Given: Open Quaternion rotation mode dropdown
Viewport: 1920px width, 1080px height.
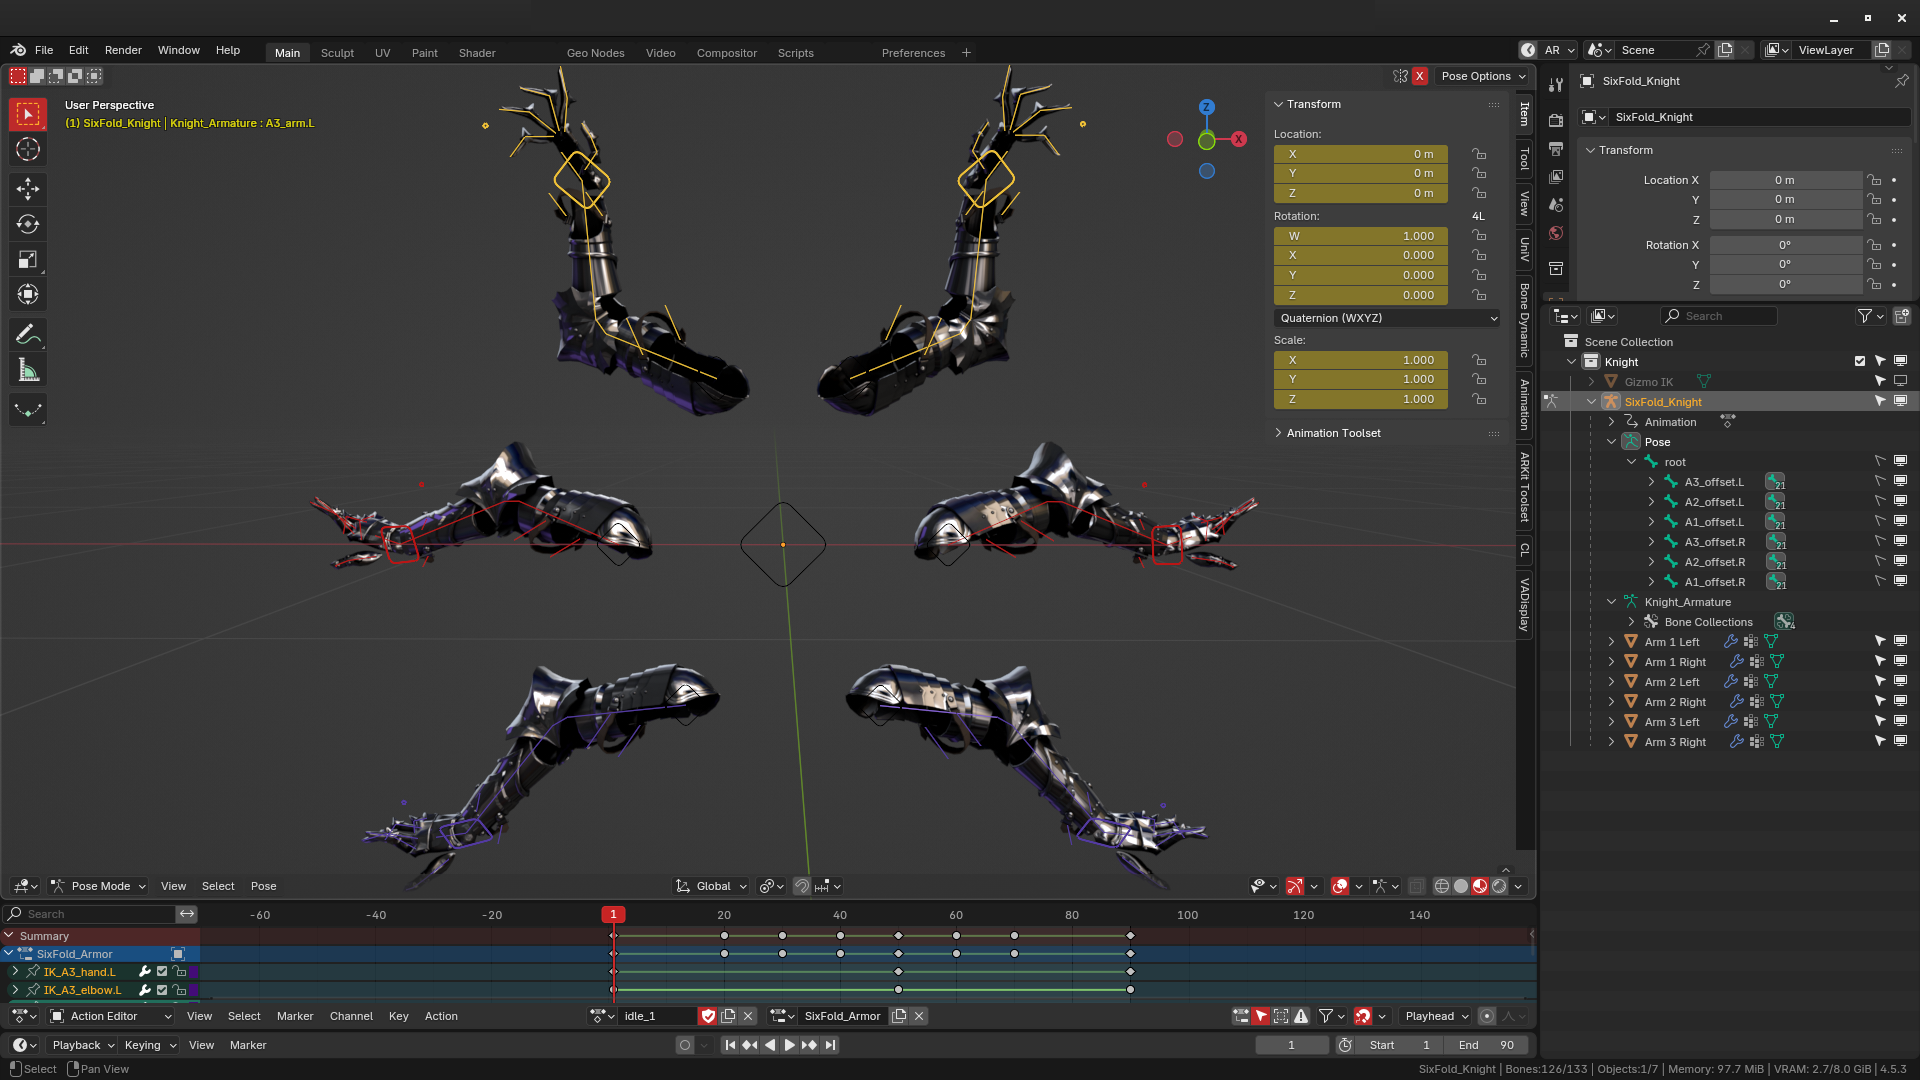Looking at the screenshot, I should tap(1387, 318).
